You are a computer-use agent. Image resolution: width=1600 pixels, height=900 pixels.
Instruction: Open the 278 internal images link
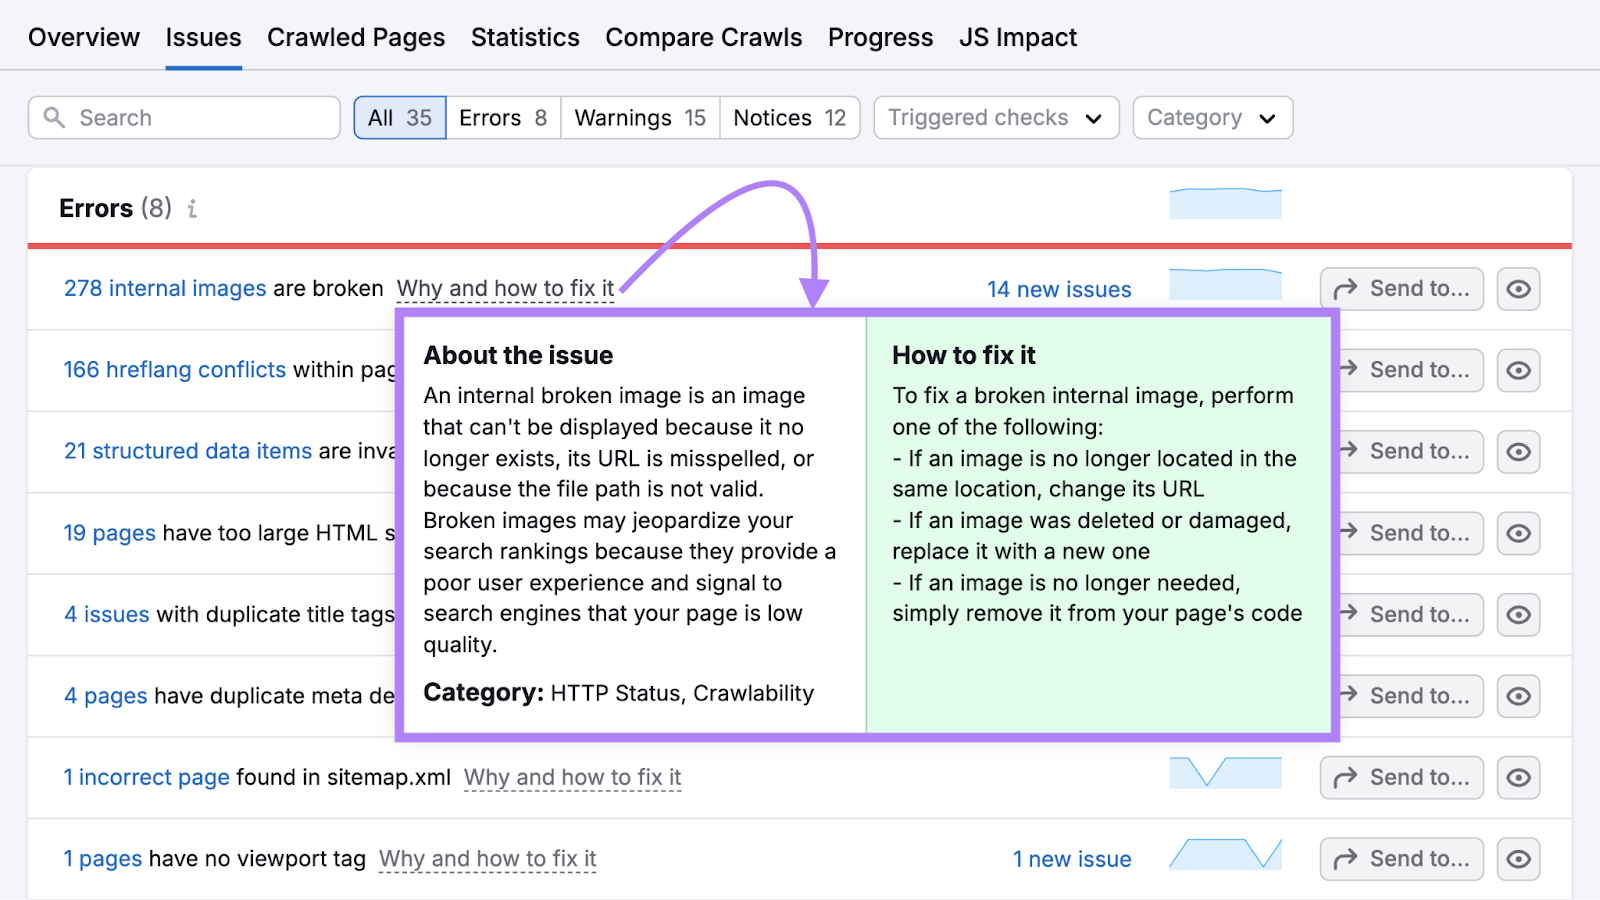click(165, 288)
